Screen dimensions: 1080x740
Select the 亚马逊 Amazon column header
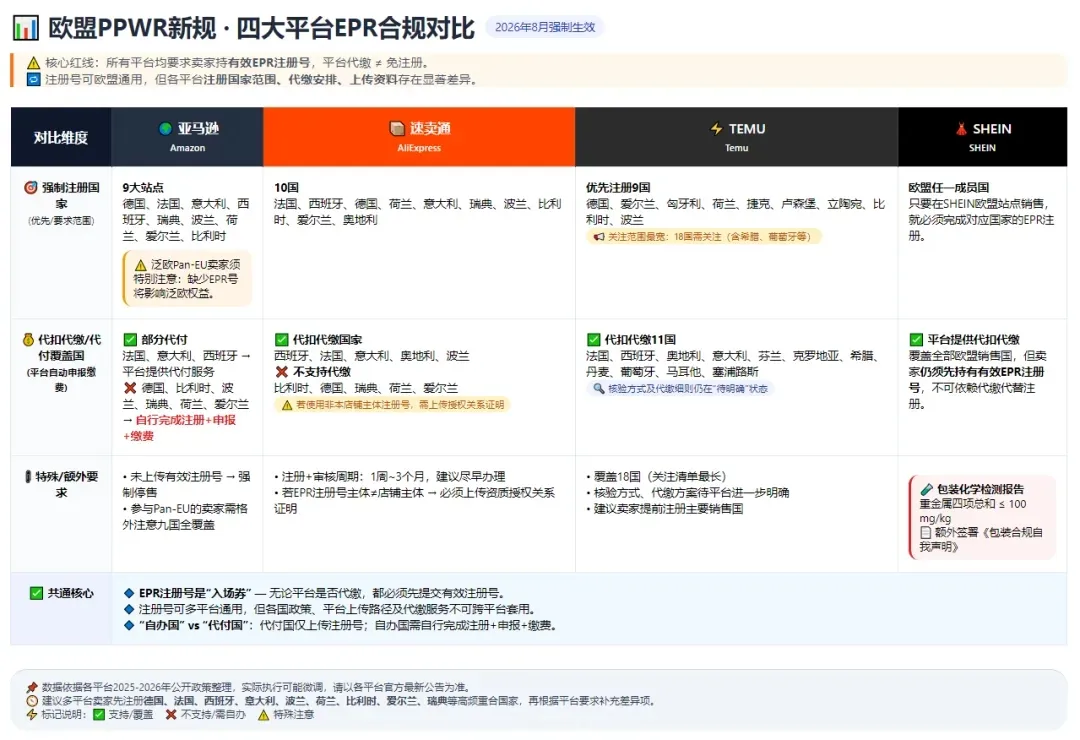(x=187, y=136)
